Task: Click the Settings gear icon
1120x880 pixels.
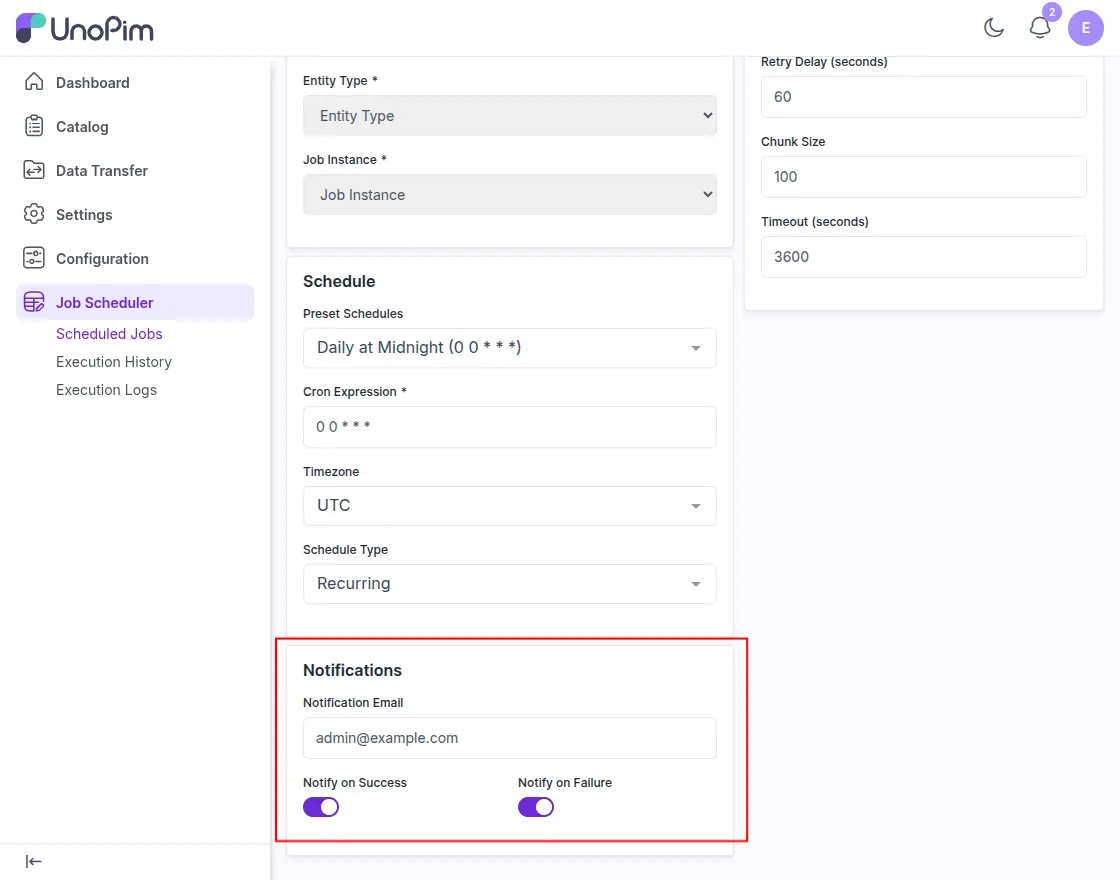Action: pyautogui.click(x=34, y=214)
